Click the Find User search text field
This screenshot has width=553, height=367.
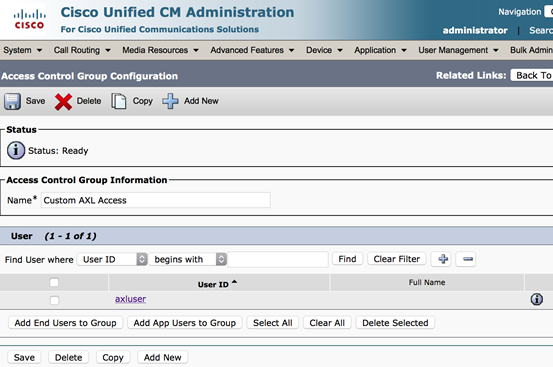(x=278, y=259)
